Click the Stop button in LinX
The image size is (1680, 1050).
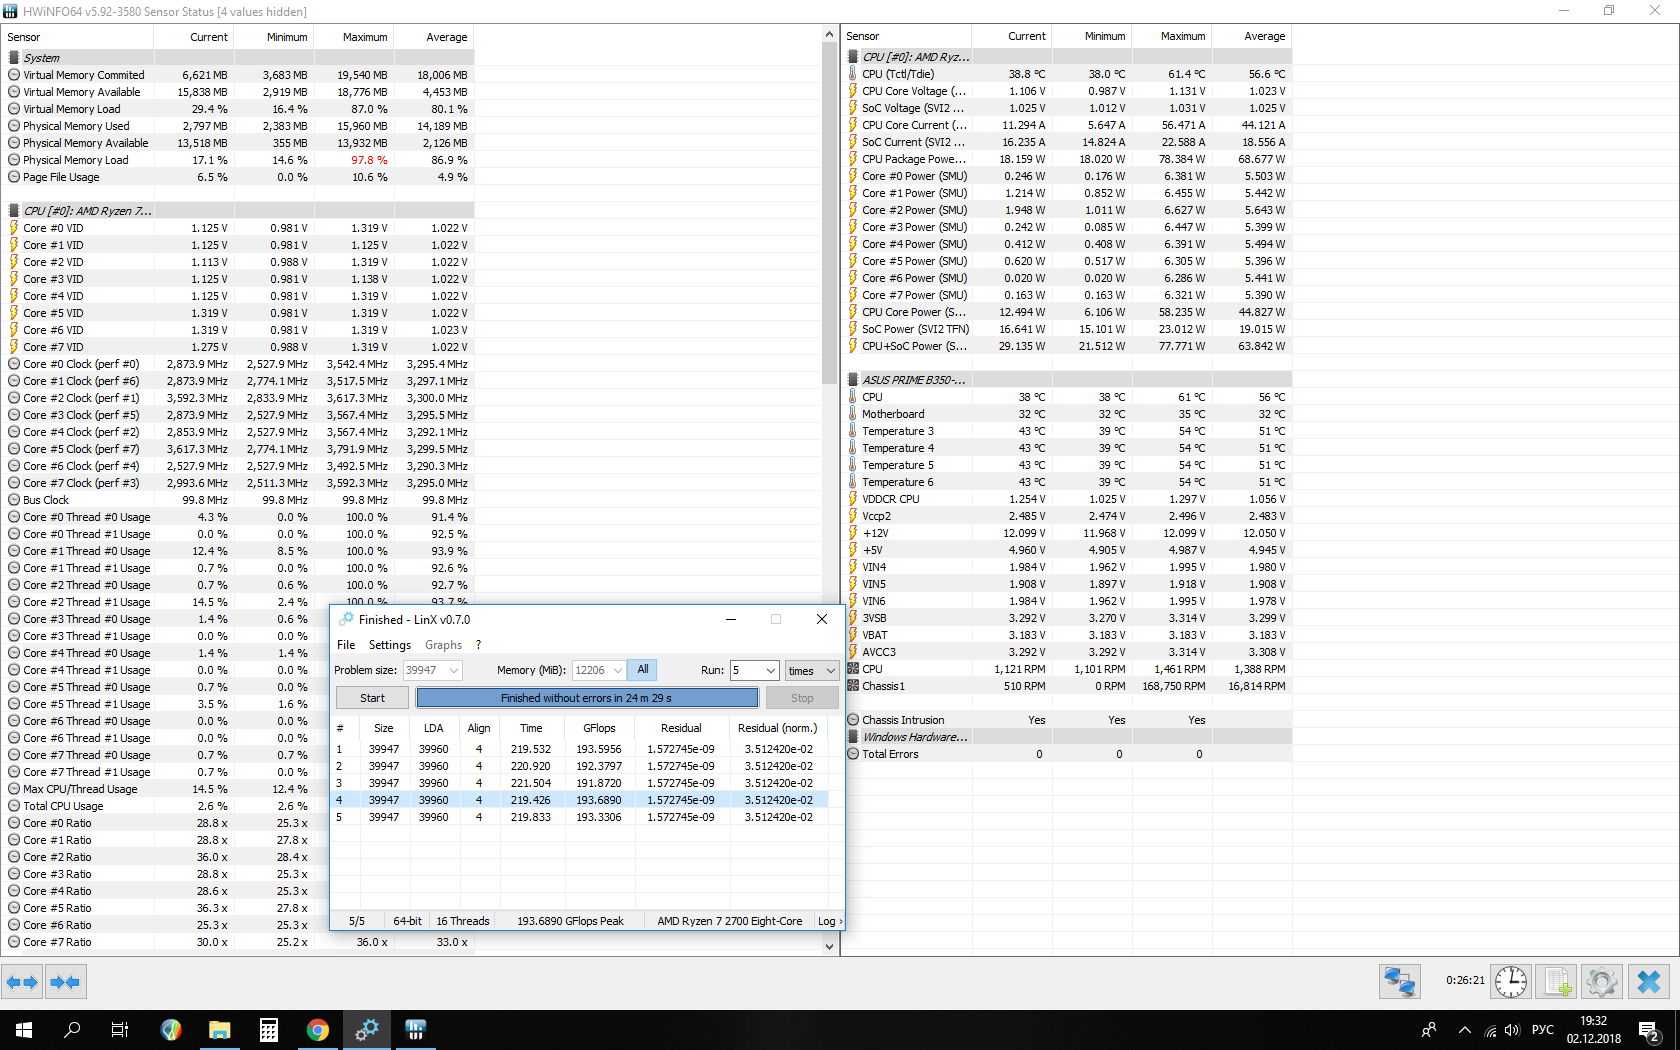coord(802,698)
